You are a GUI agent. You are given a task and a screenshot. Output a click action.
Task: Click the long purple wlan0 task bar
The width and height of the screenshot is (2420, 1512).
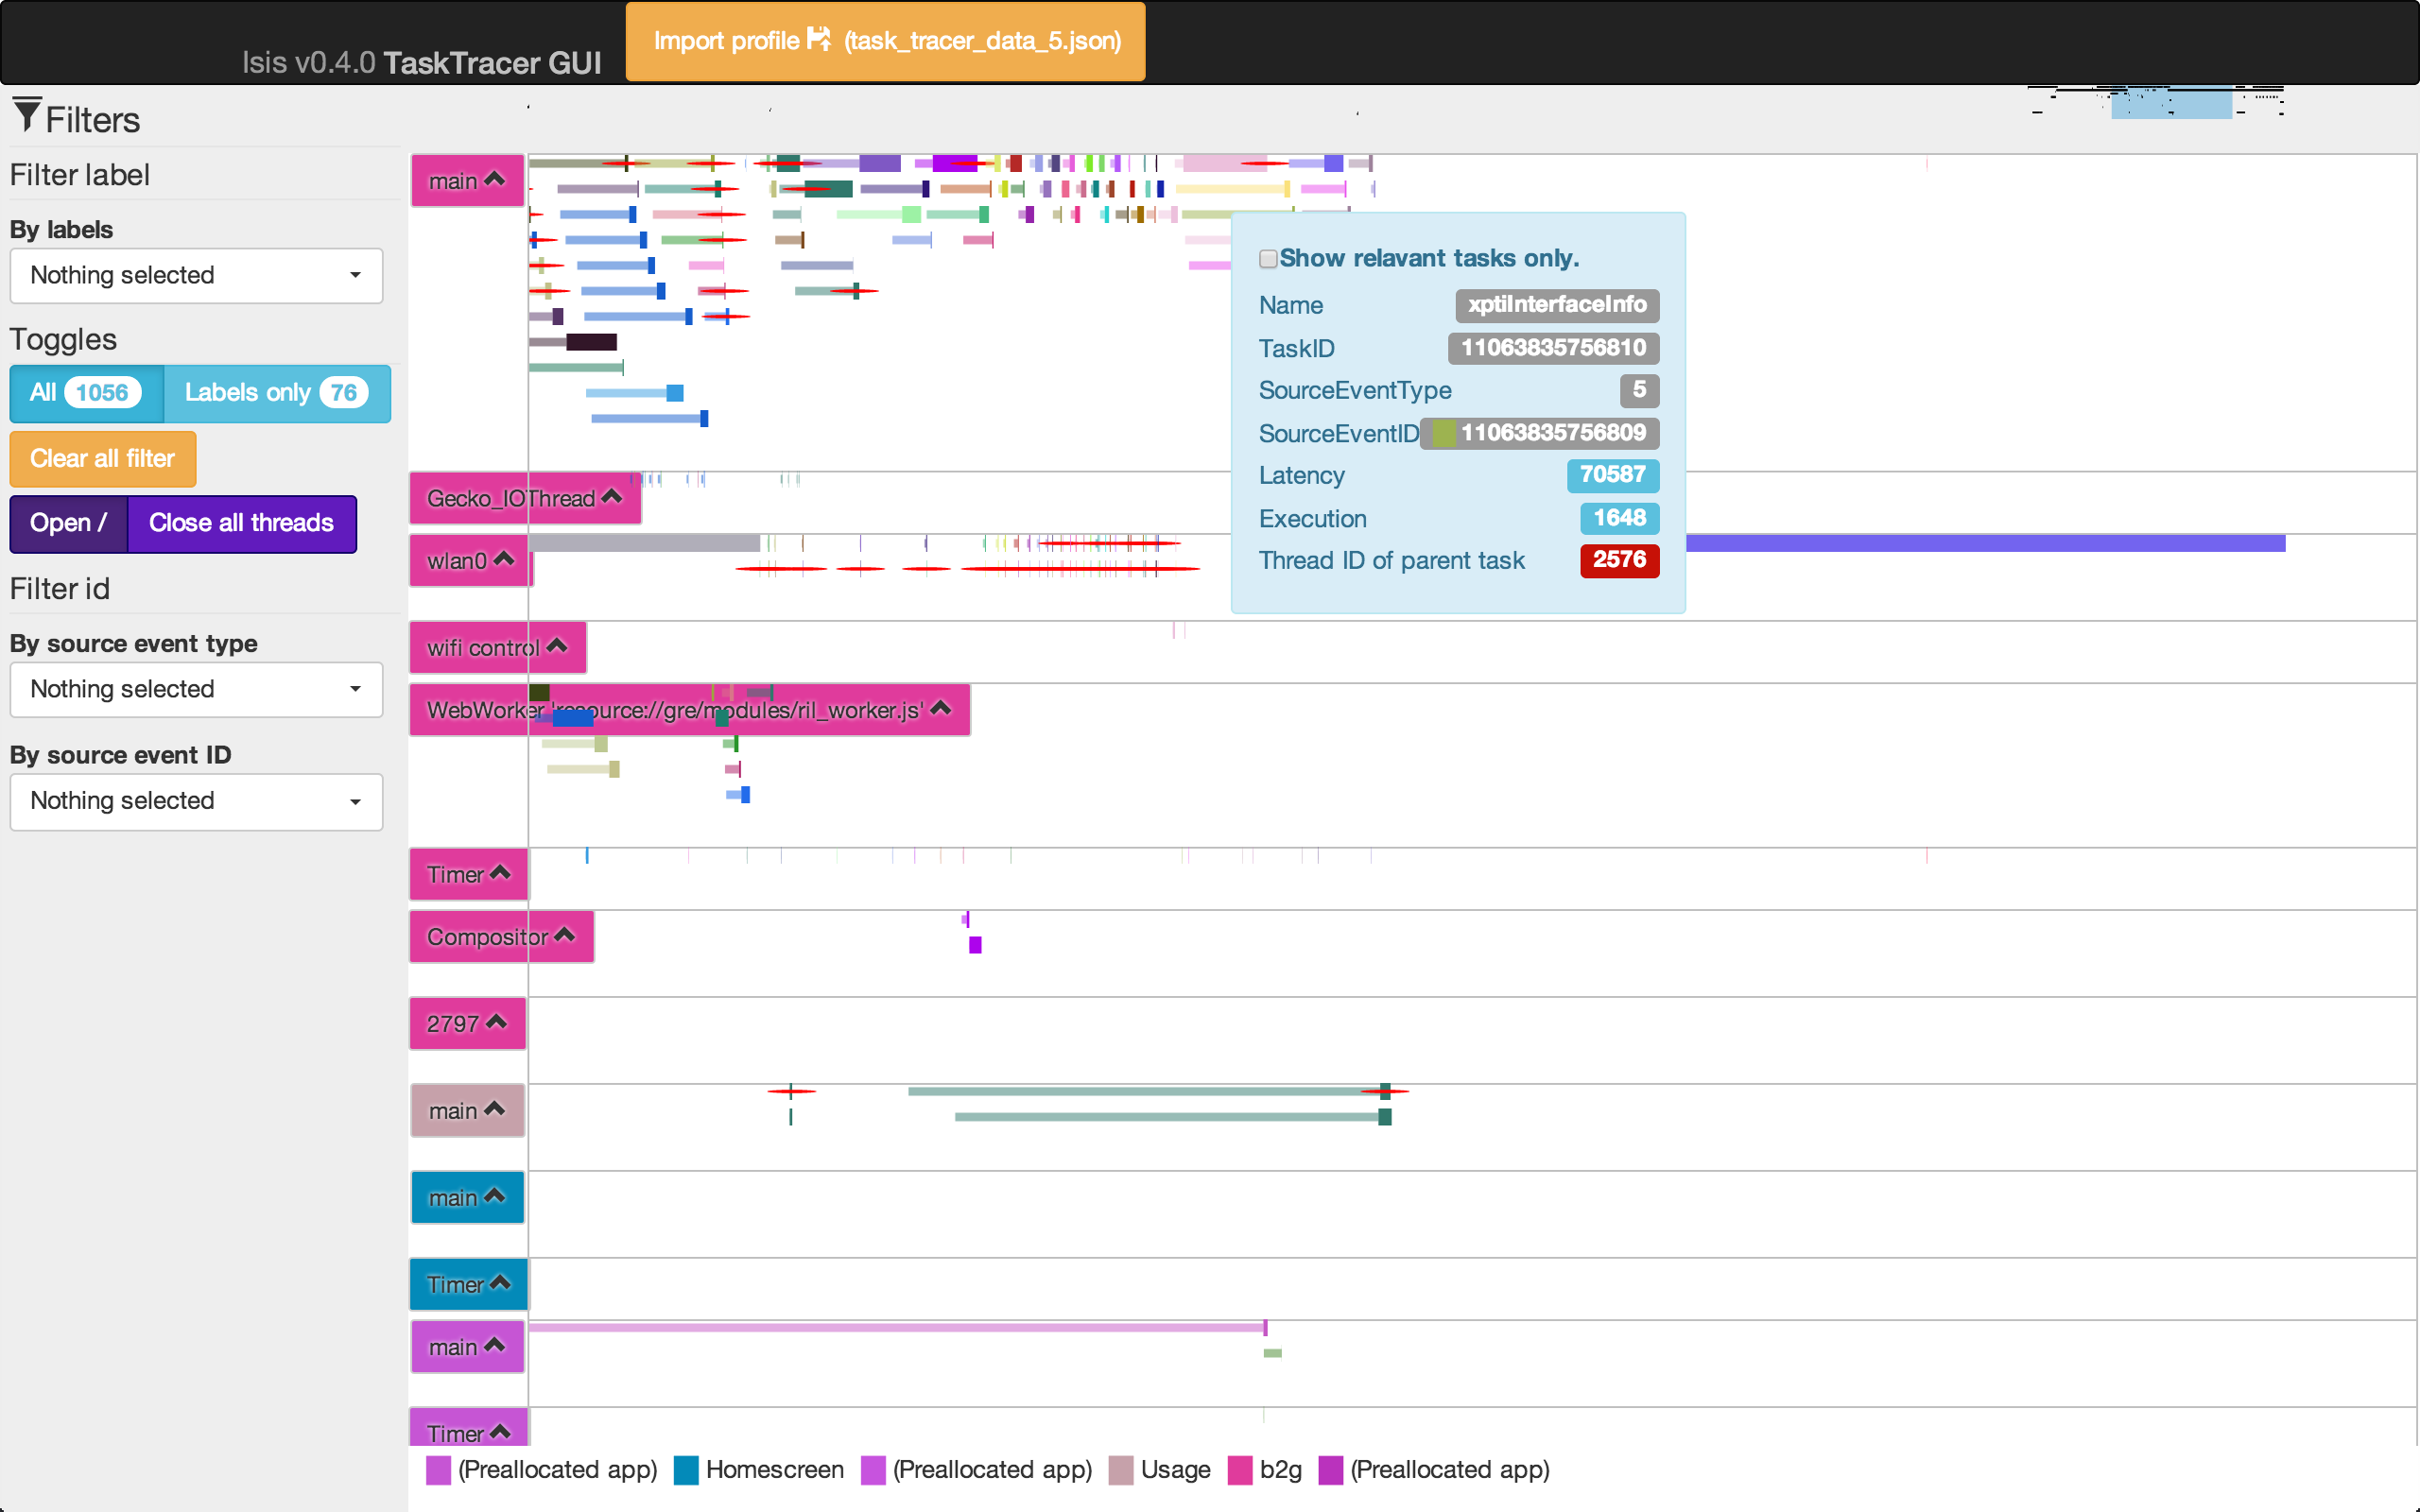(x=1985, y=543)
